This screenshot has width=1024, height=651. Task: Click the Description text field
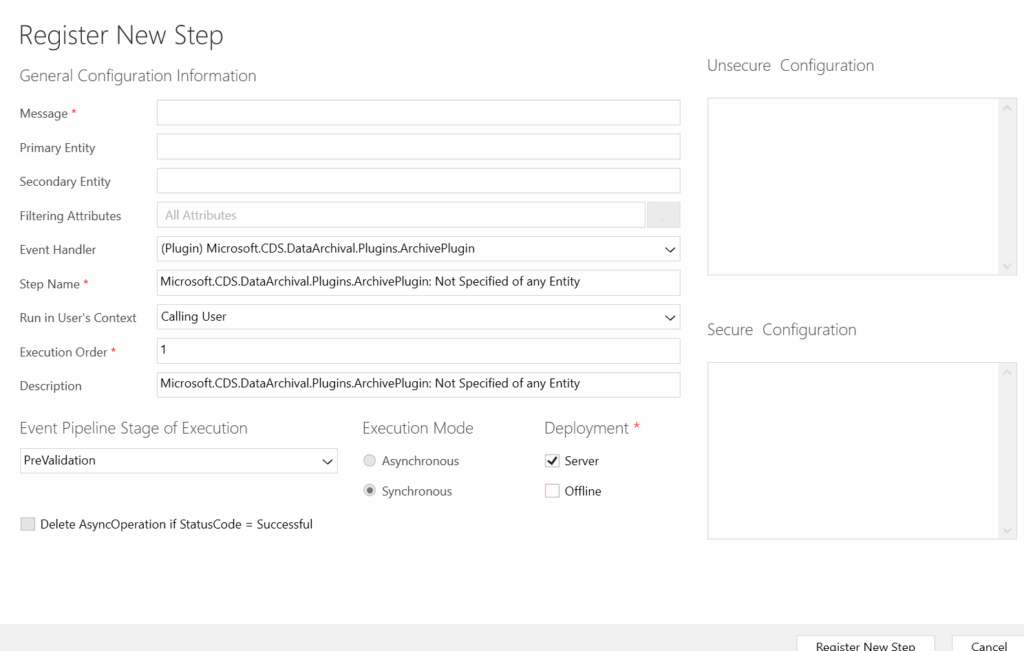418,385
